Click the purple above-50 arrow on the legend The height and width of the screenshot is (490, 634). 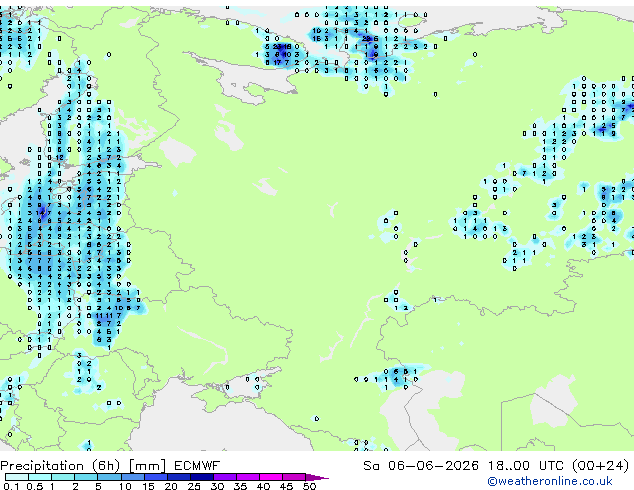click(x=317, y=477)
